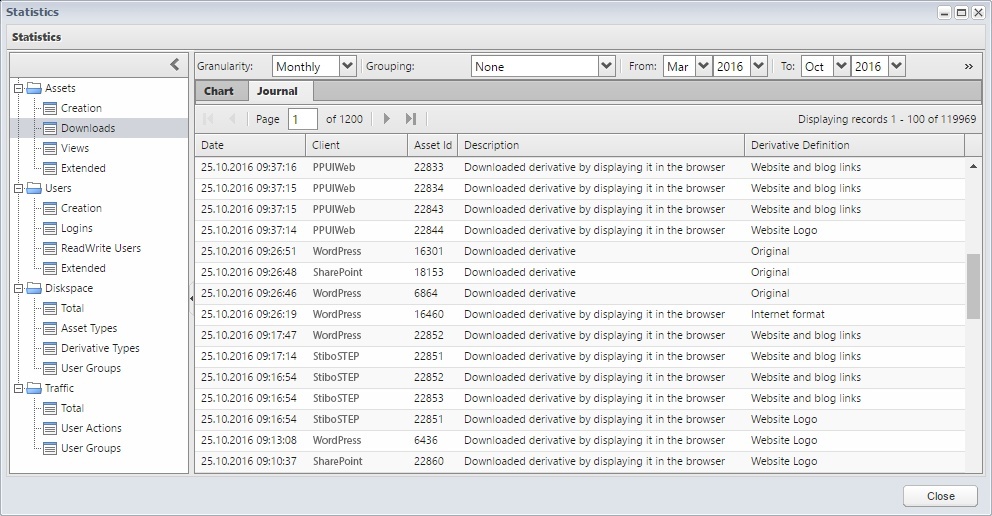Go to next page arrow
Viewport: 992px width, 516px height.
pyautogui.click(x=387, y=118)
